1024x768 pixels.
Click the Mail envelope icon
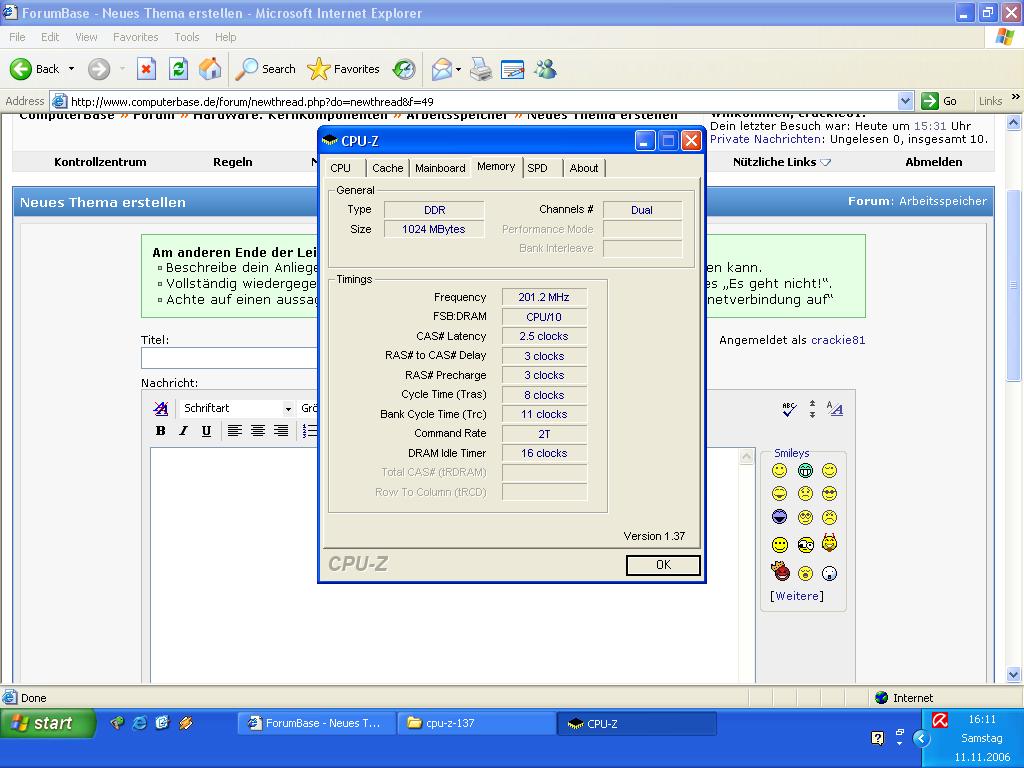pos(442,69)
